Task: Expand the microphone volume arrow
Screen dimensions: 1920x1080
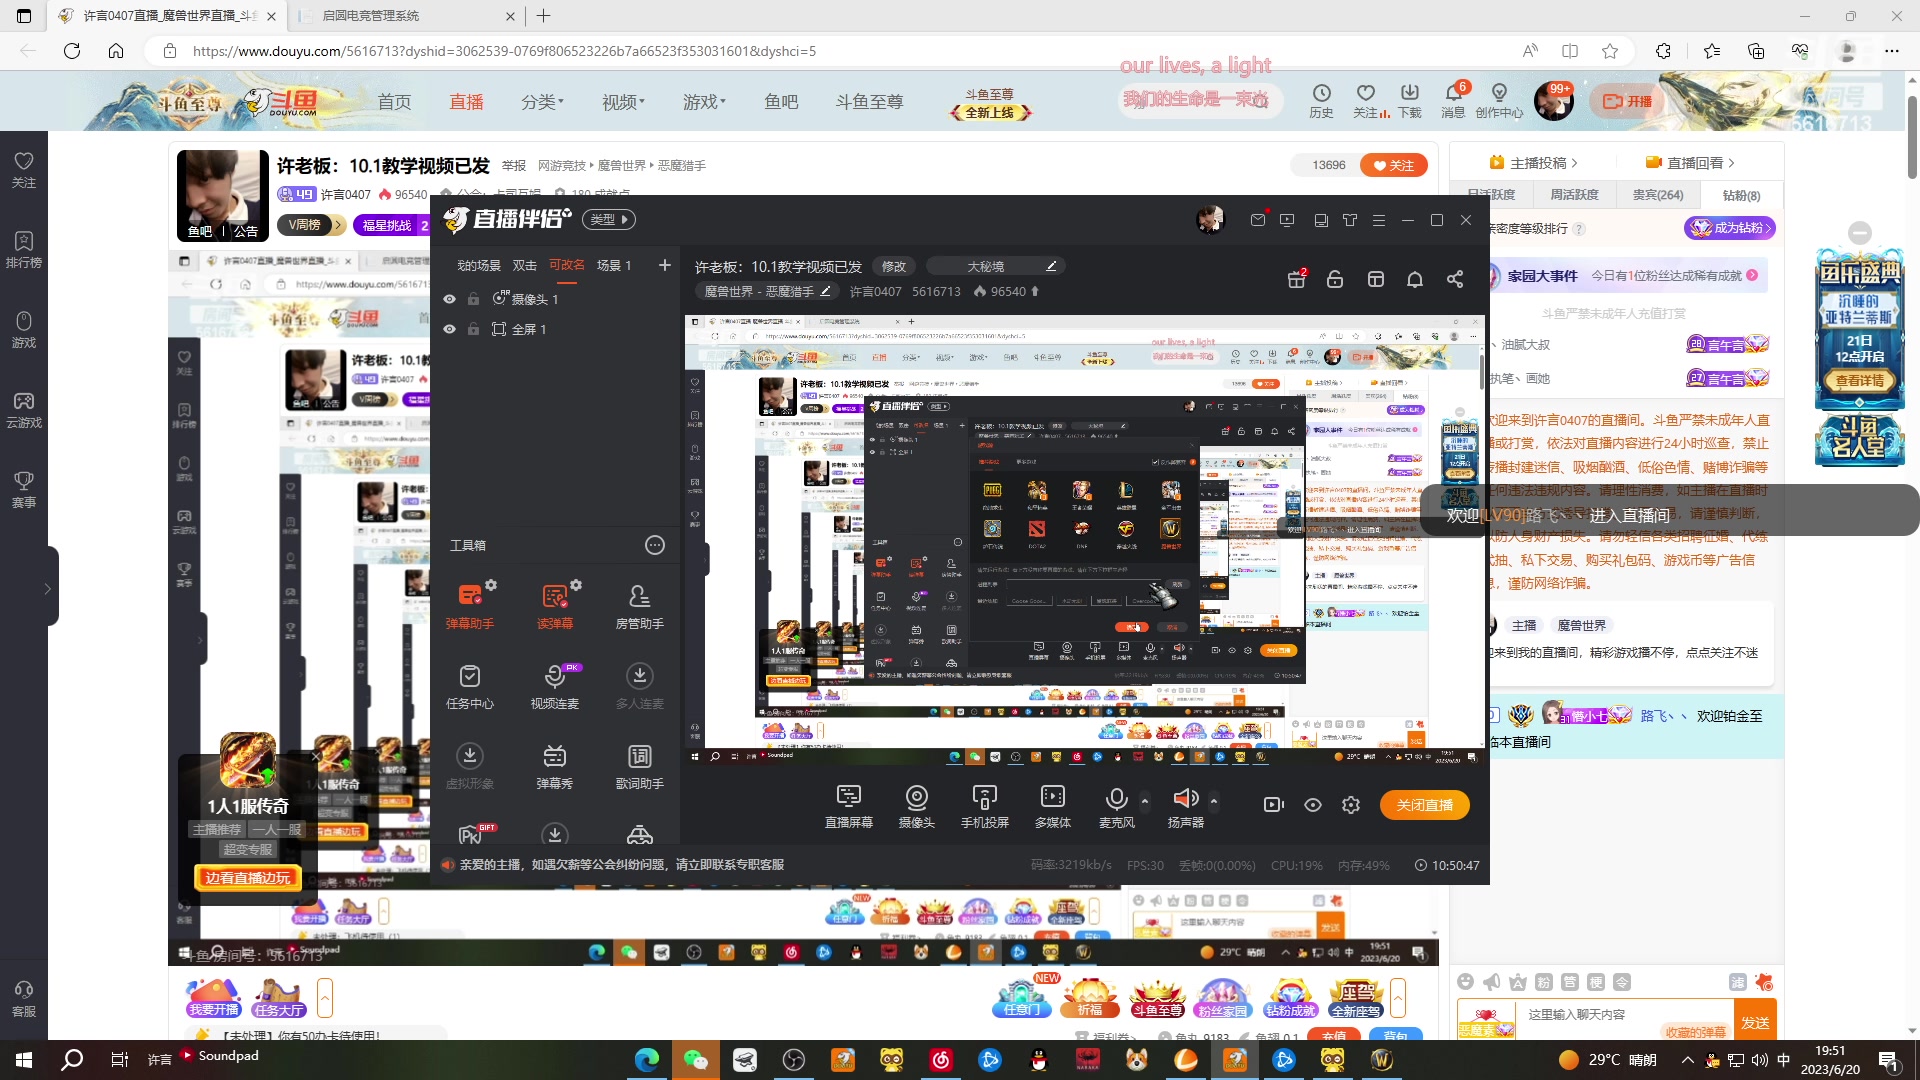Action: [1145, 800]
